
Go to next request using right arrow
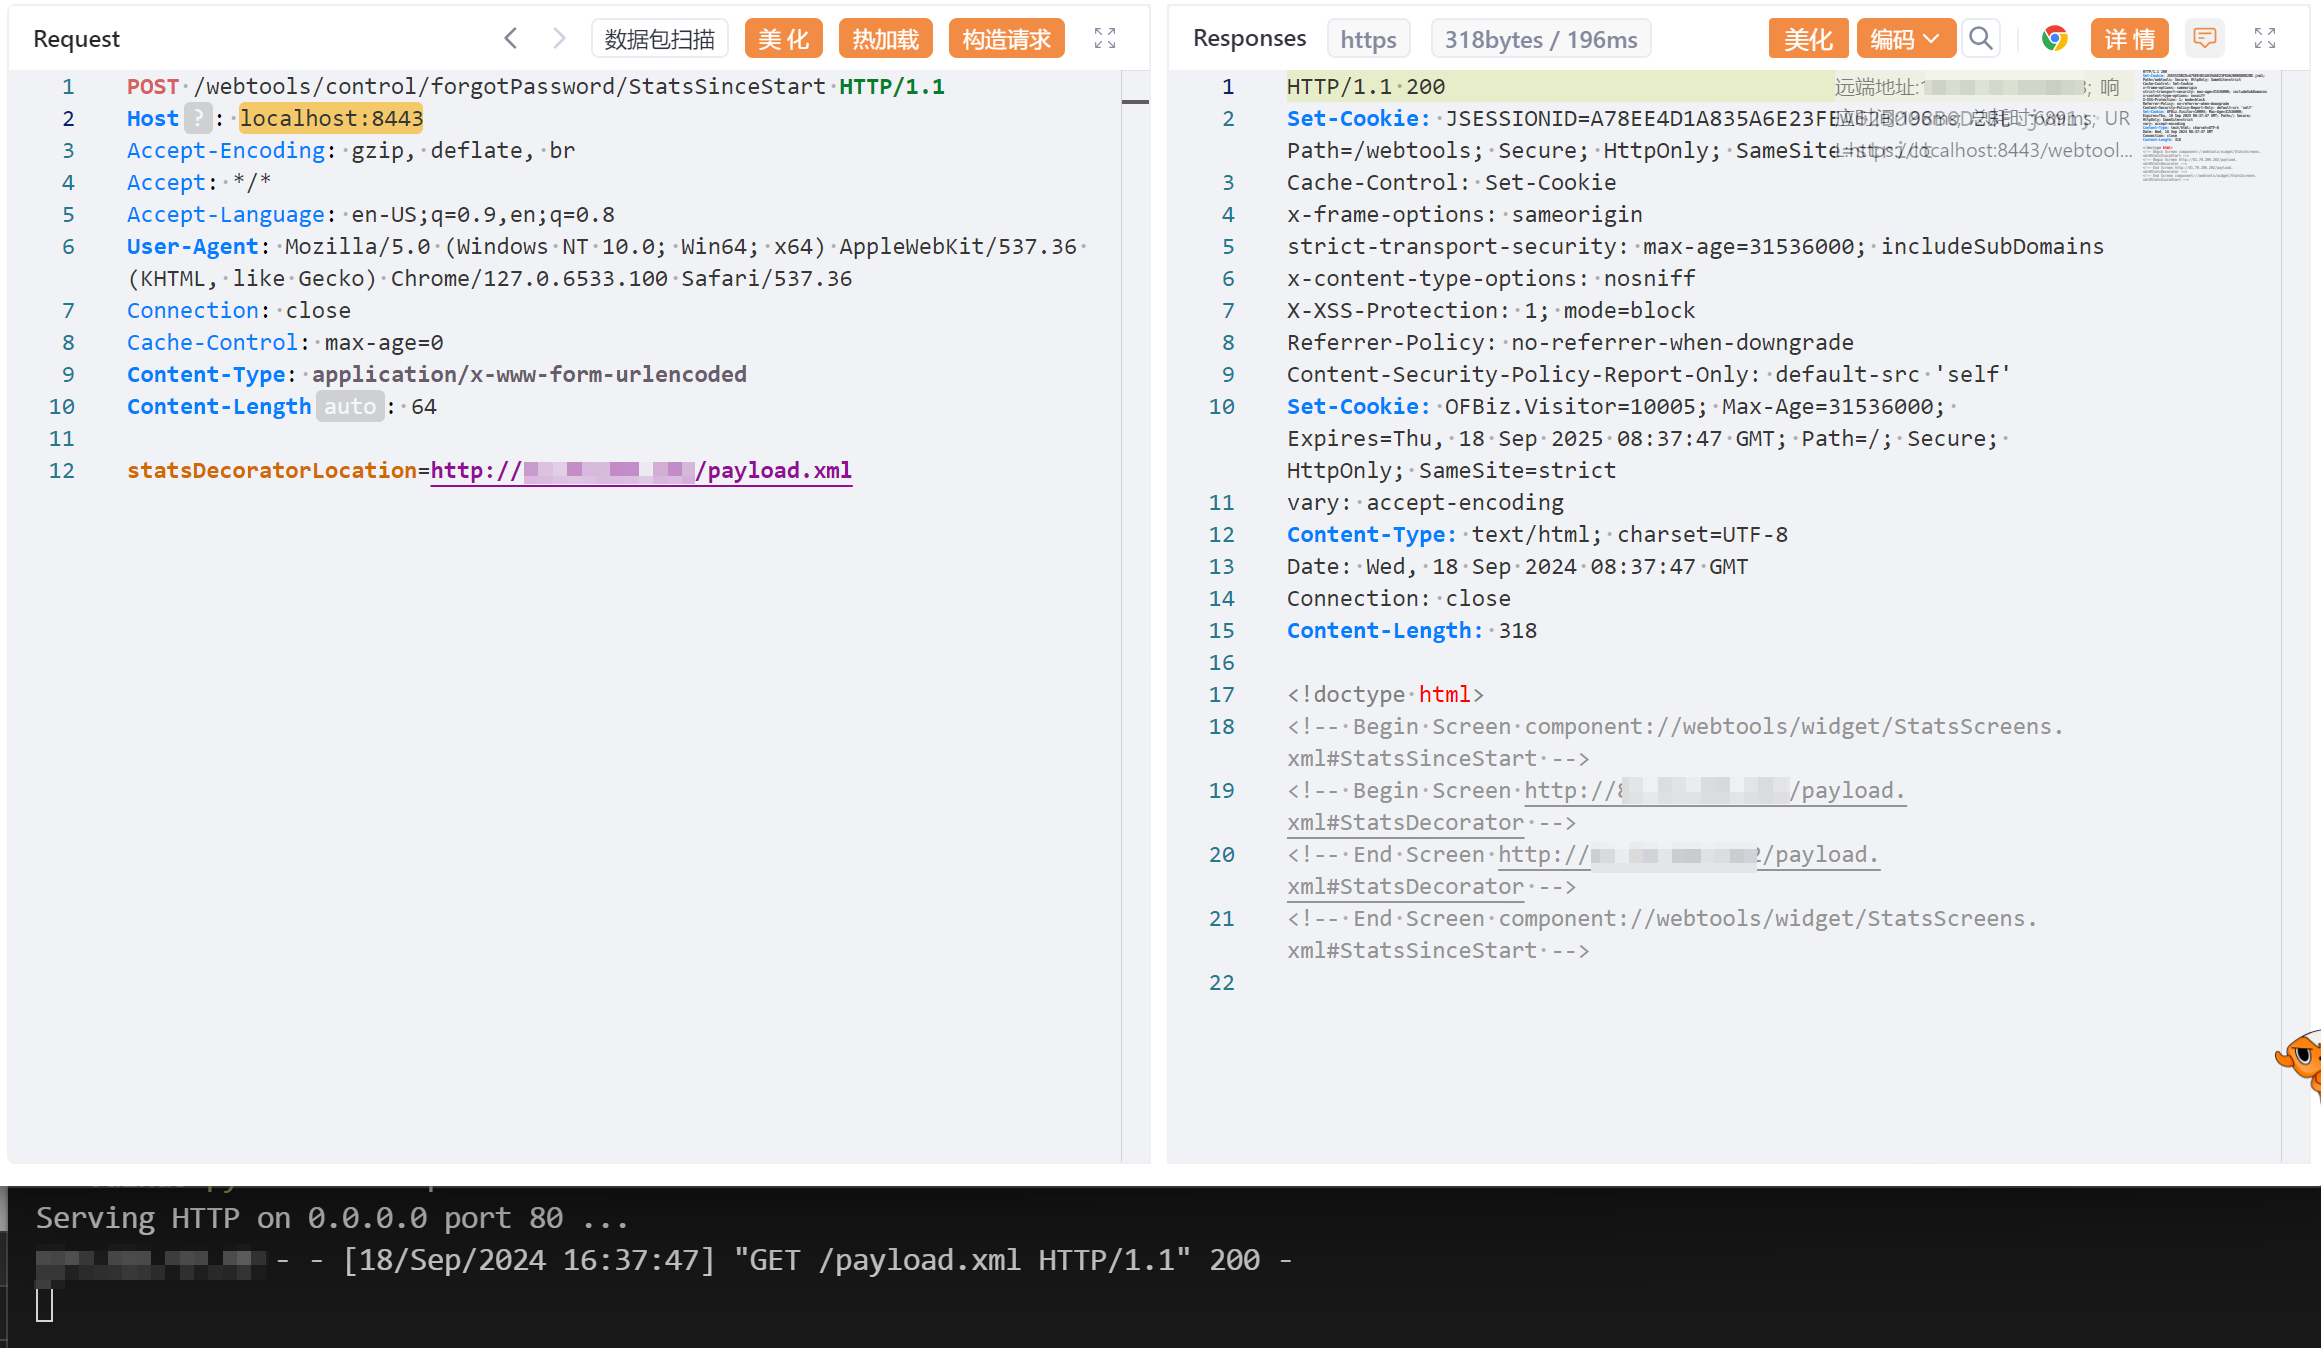[559, 39]
